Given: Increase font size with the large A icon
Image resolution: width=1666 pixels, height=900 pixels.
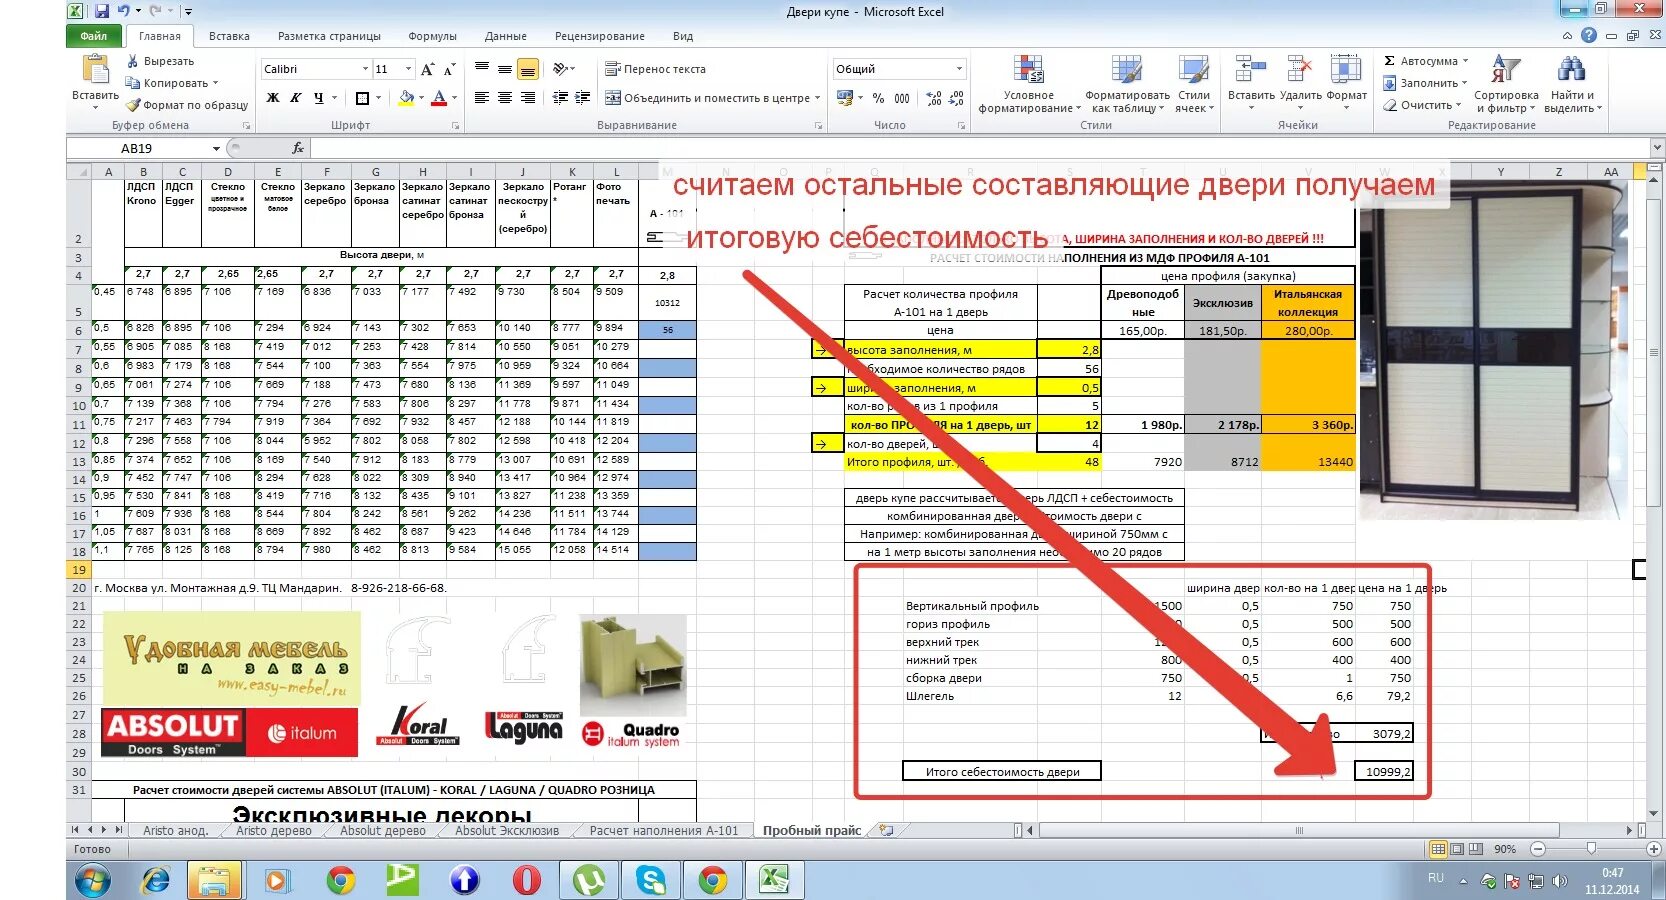Looking at the screenshot, I should pos(428,69).
